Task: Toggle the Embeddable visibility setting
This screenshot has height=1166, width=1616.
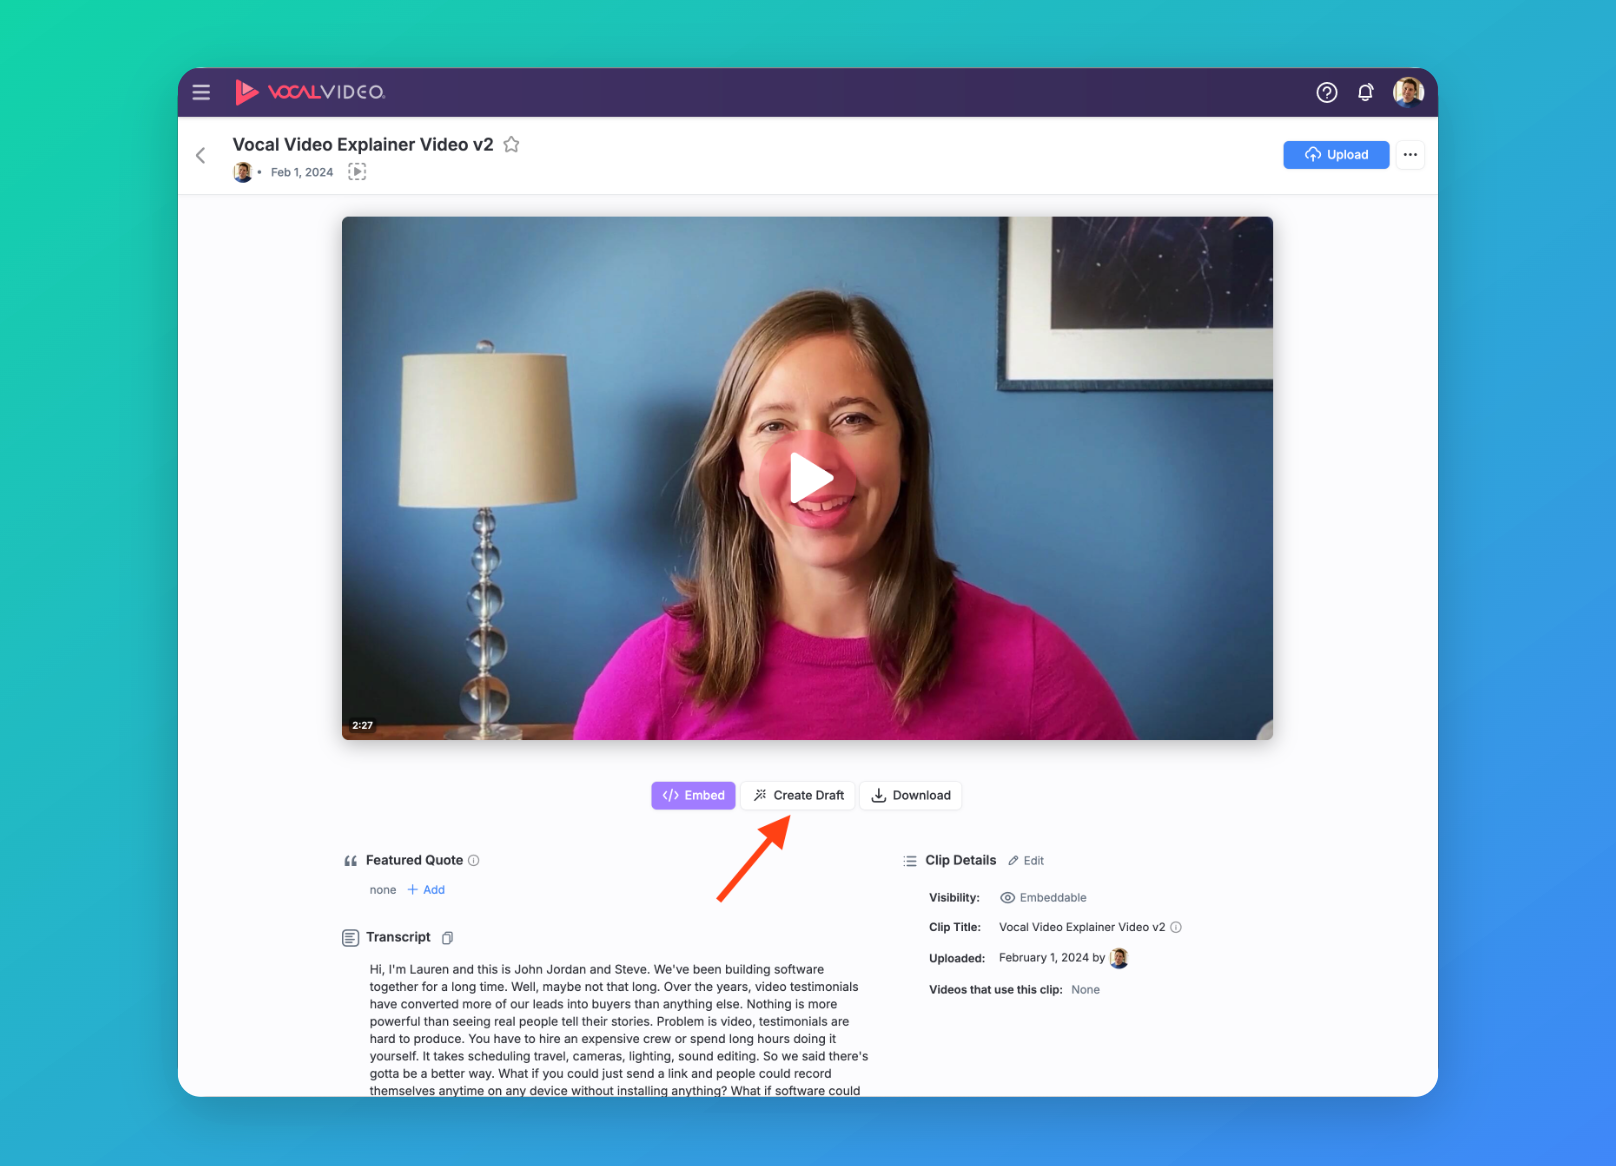Action: (x=1043, y=898)
